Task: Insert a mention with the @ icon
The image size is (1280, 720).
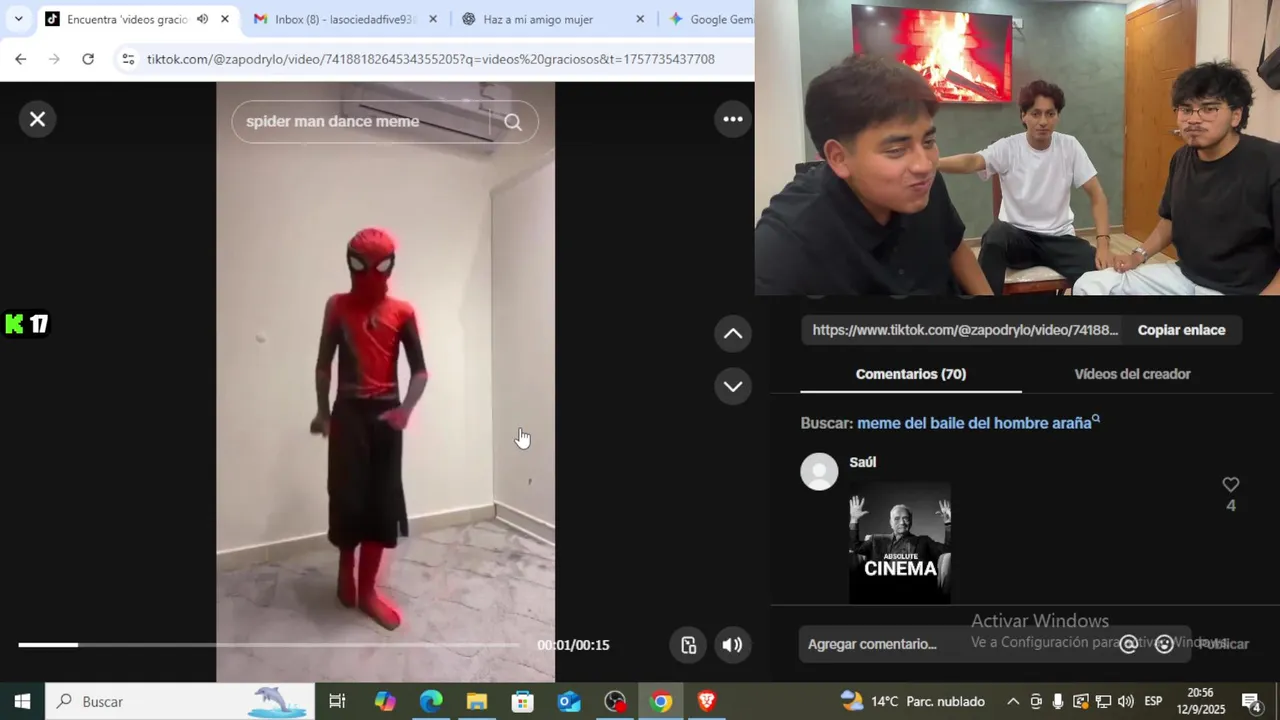Action: [x=1128, y=644]
